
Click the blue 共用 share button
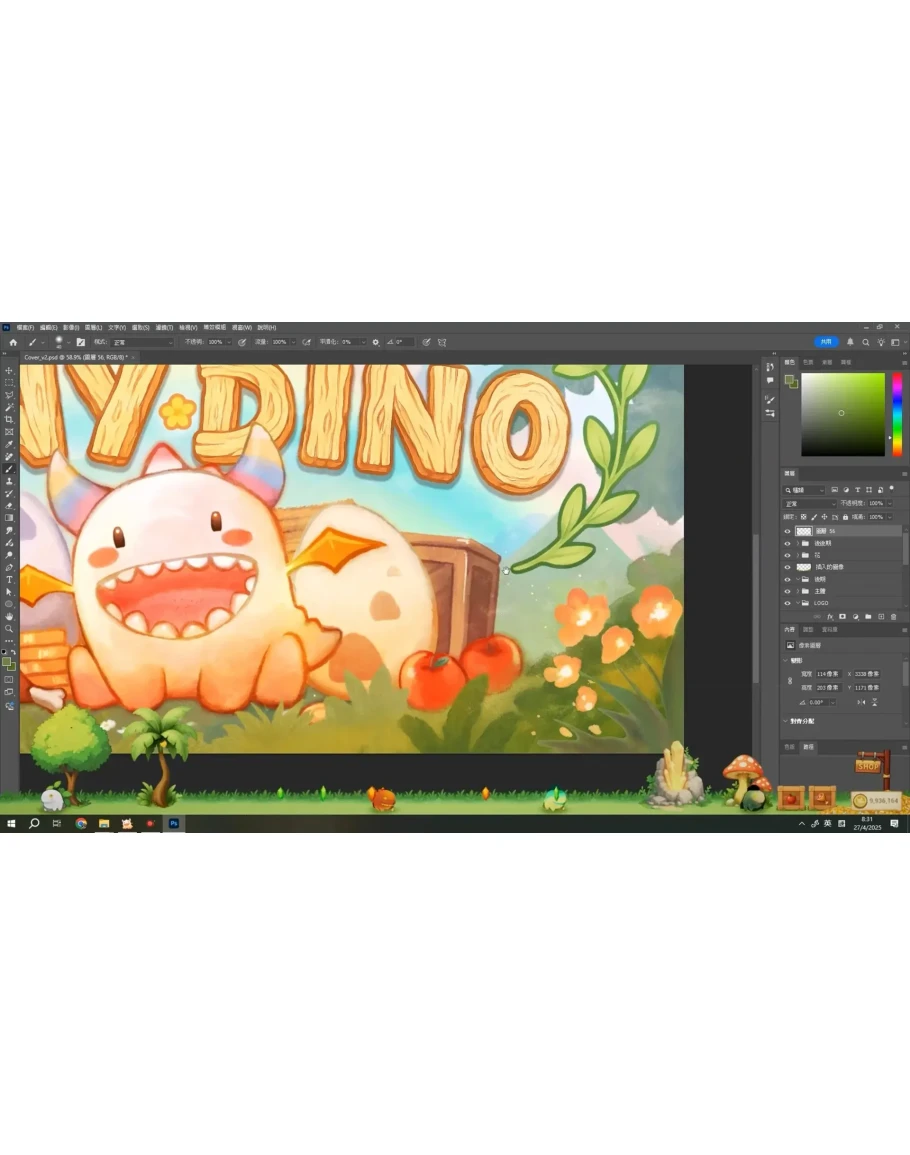(825, 342)
